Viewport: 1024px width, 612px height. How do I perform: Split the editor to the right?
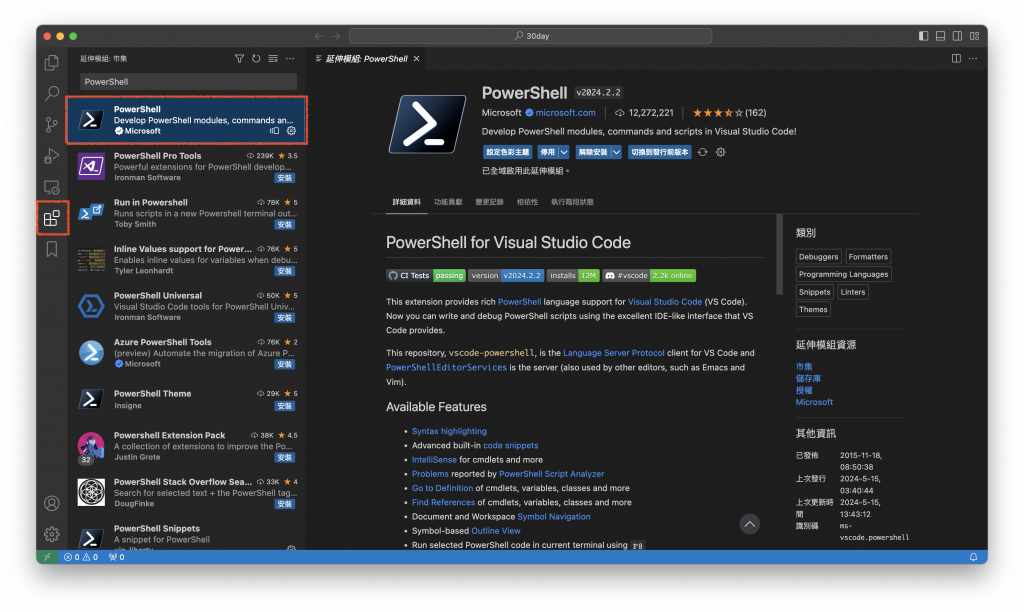tap(956, 59)
